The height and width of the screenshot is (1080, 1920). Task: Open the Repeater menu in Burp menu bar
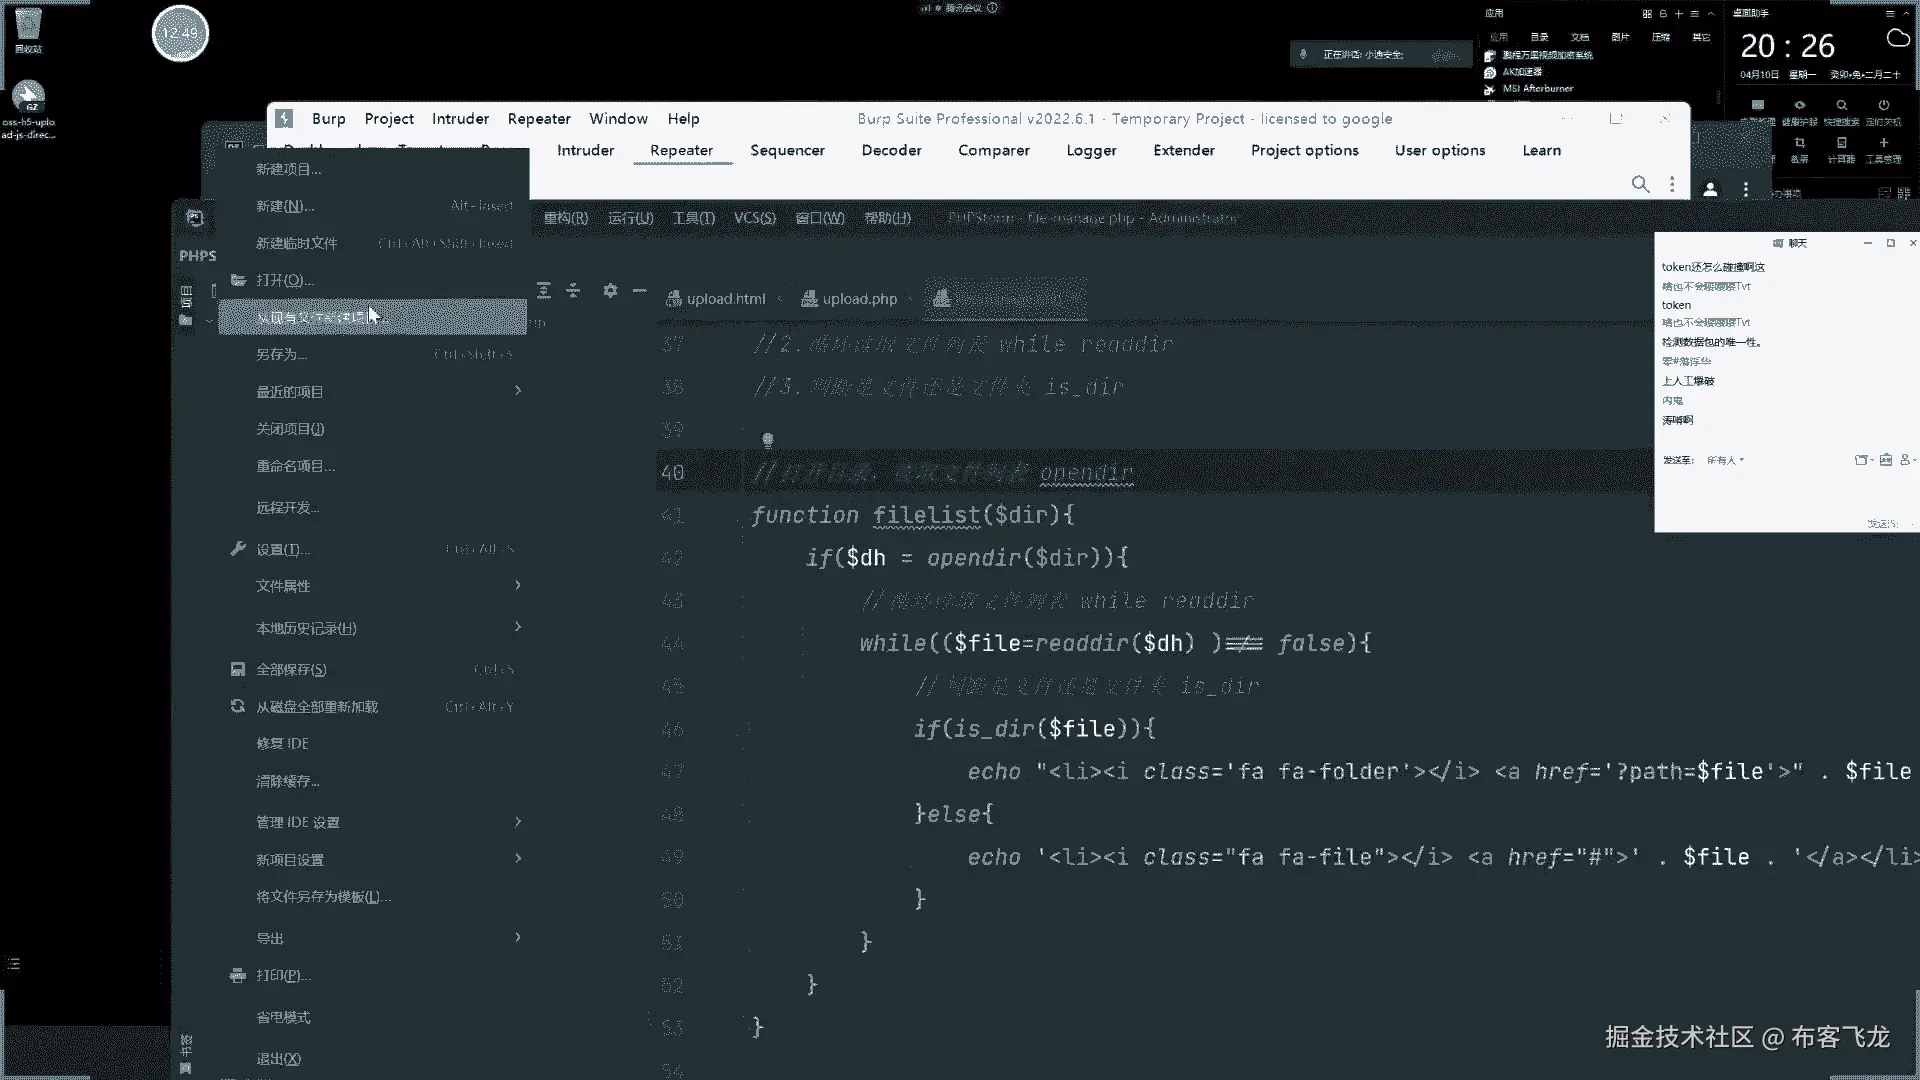point(538,118)
